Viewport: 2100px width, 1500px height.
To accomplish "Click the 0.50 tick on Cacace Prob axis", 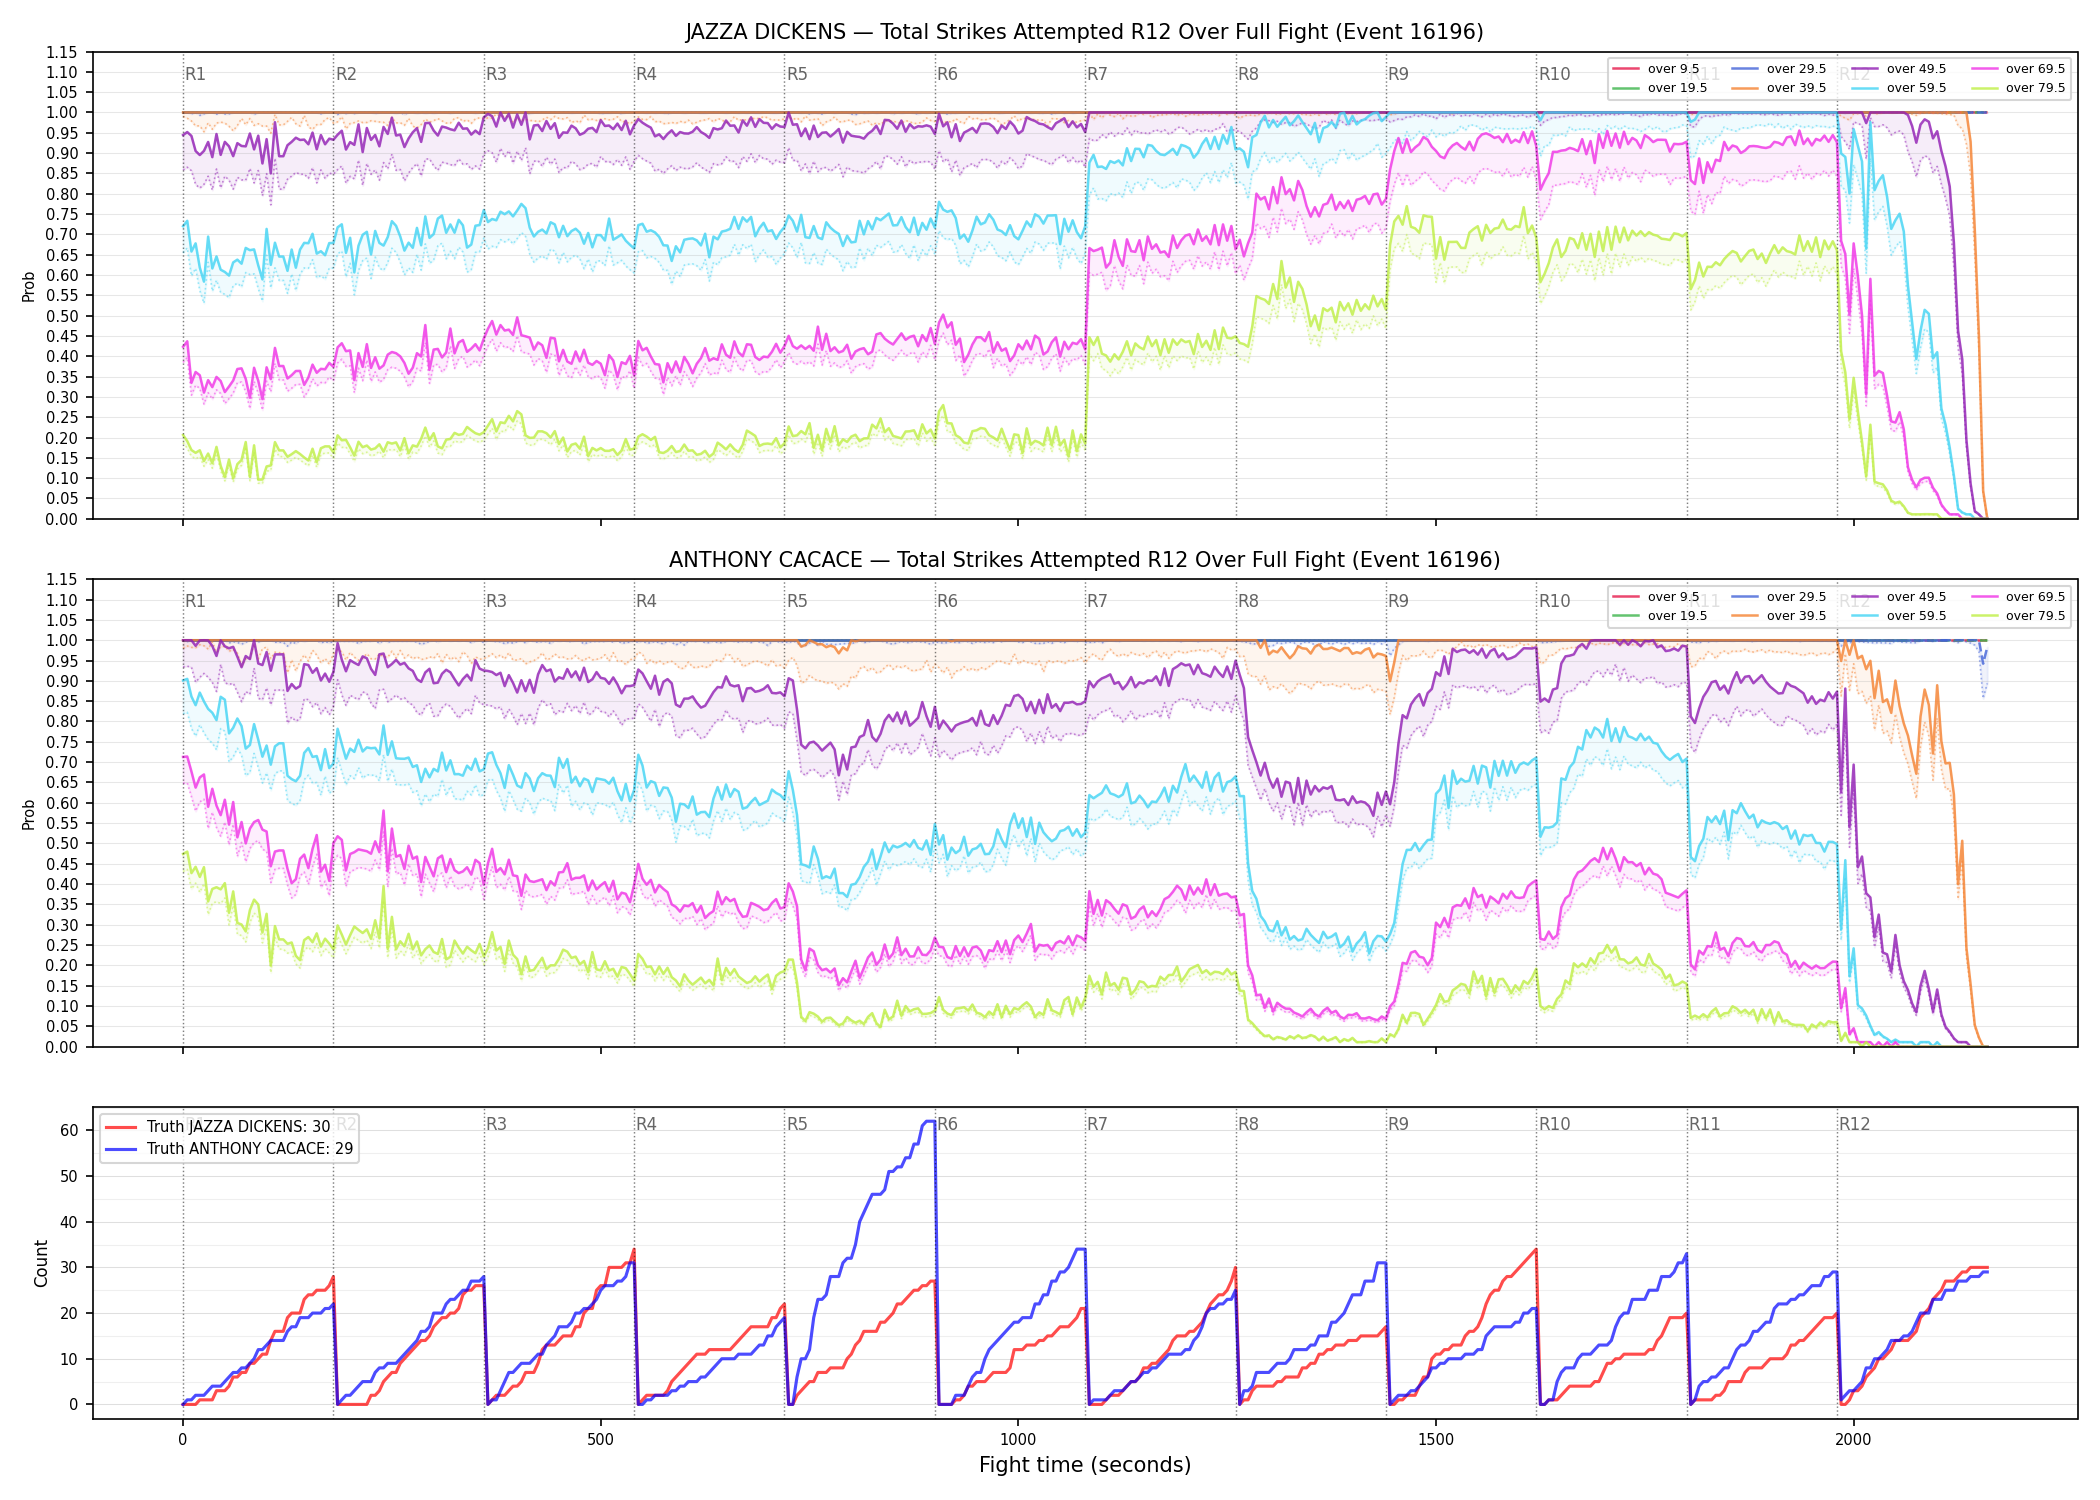I will point(62,843).
